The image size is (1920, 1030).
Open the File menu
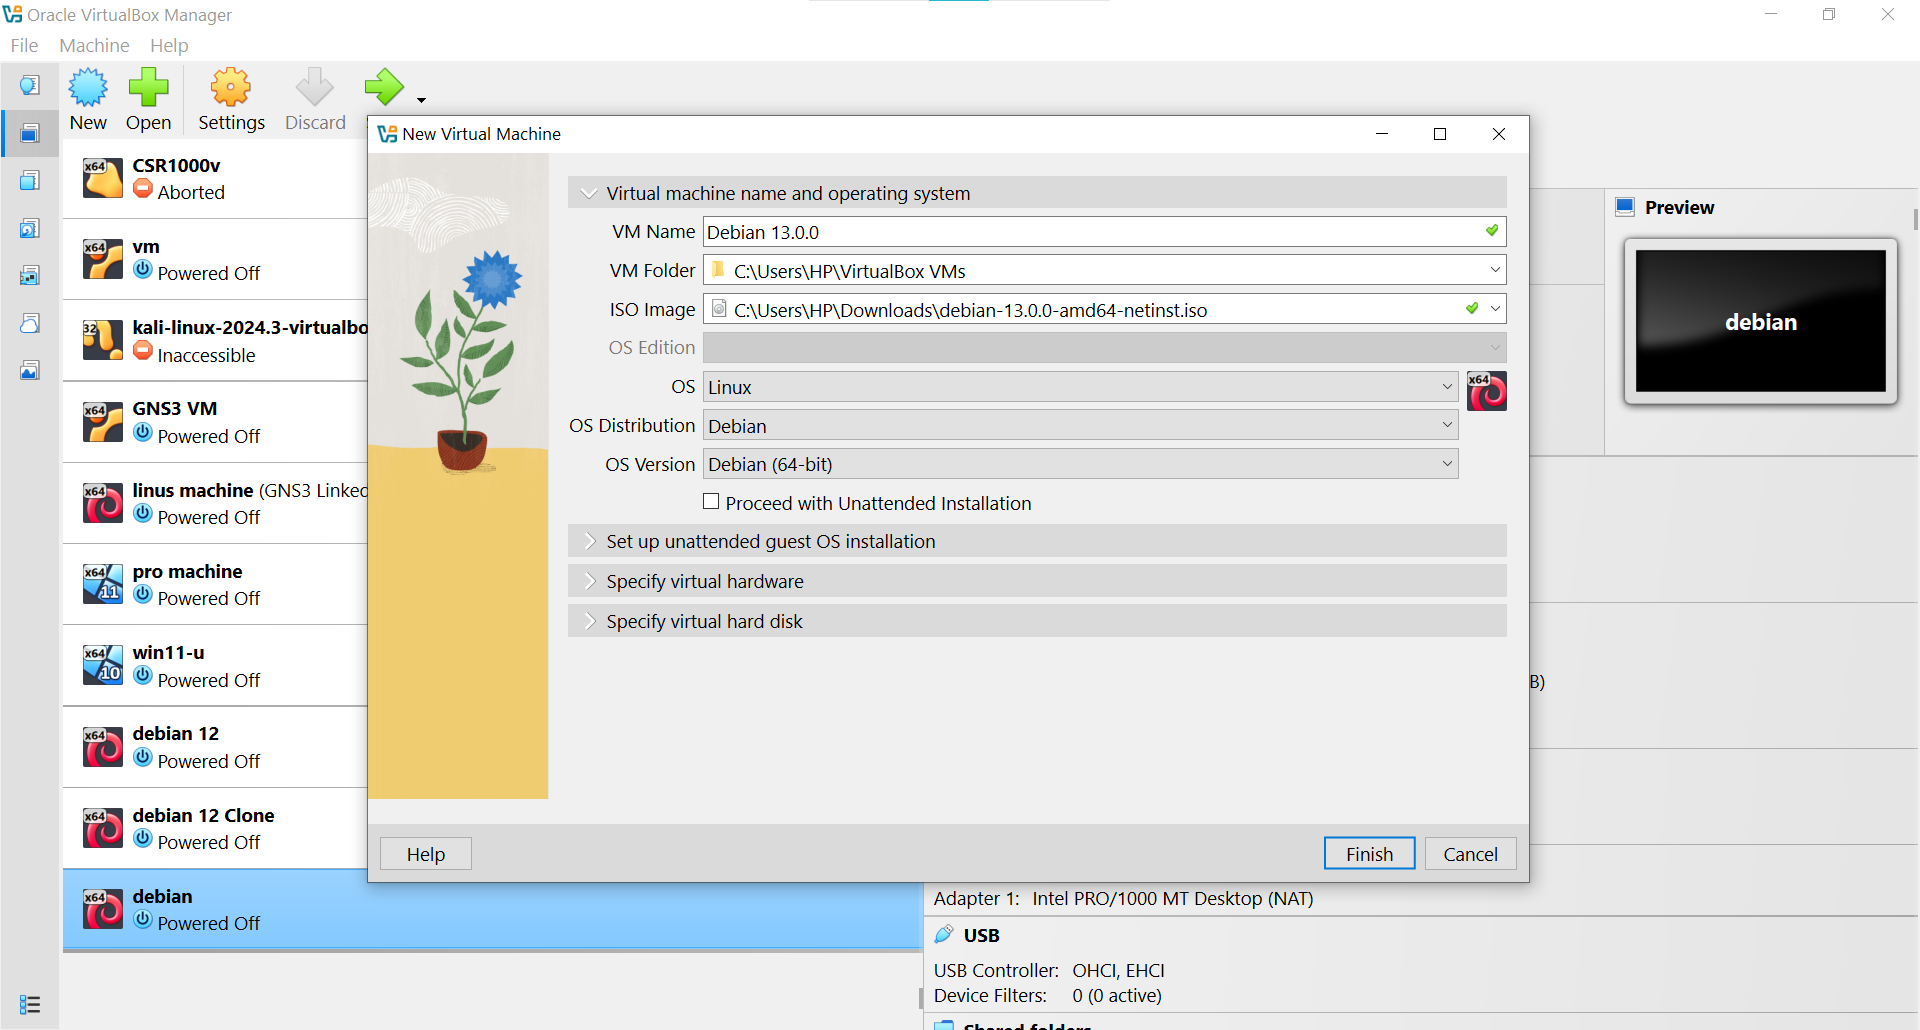pos(24,45)
